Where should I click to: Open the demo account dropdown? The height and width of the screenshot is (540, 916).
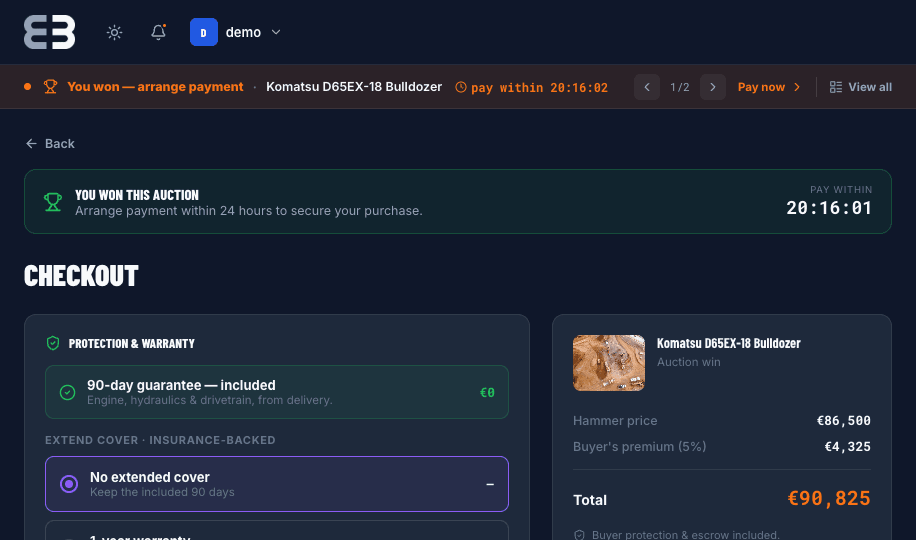pyautogui.click(x=236, y=32)
